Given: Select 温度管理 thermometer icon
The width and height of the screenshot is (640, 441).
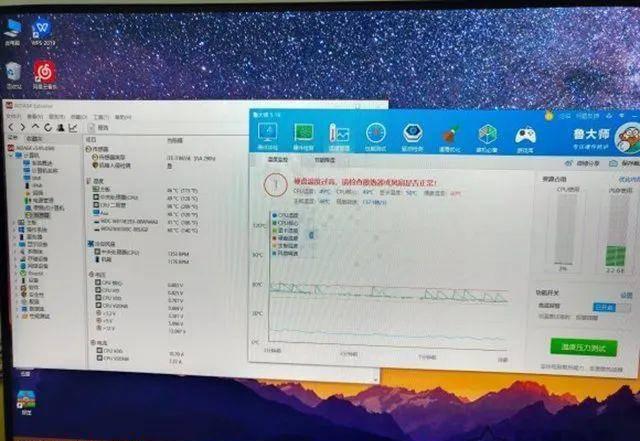Looking at the screenshot, I should [x=339, y=138].
